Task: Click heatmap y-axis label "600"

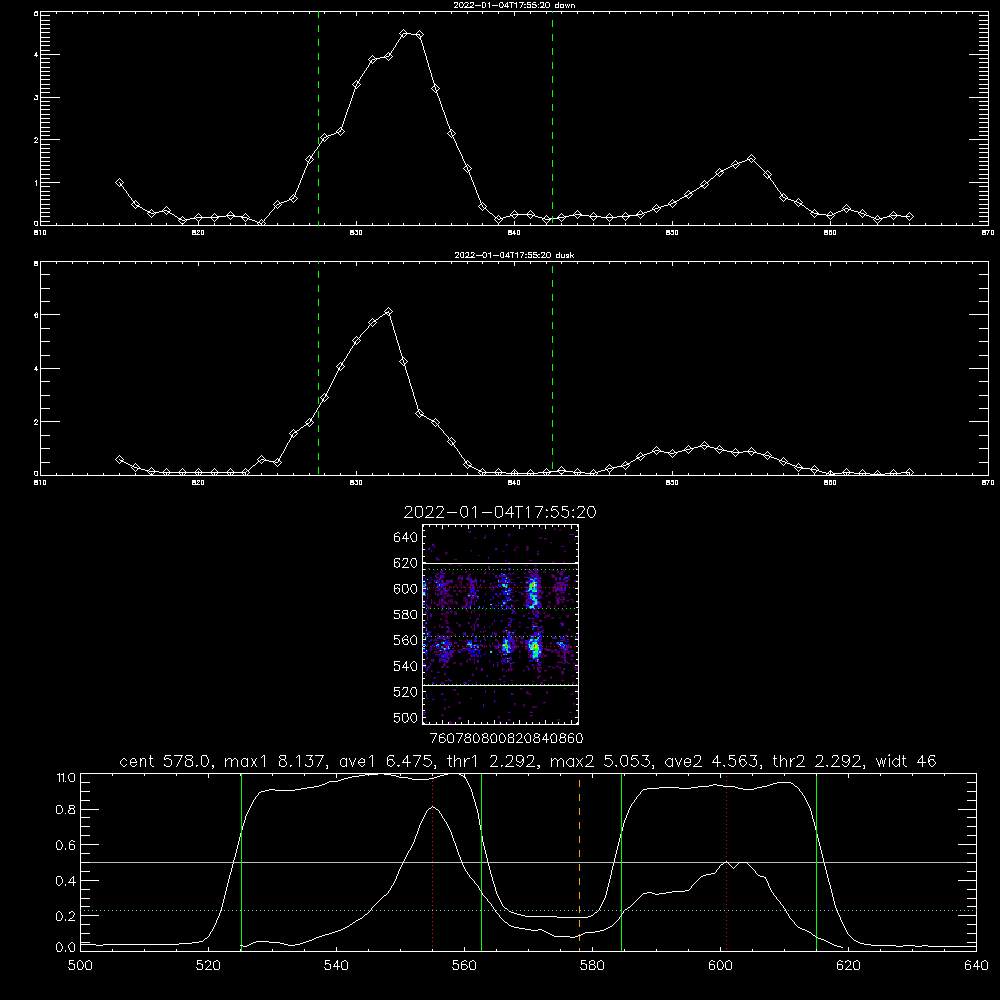Action: click(405, 589)
